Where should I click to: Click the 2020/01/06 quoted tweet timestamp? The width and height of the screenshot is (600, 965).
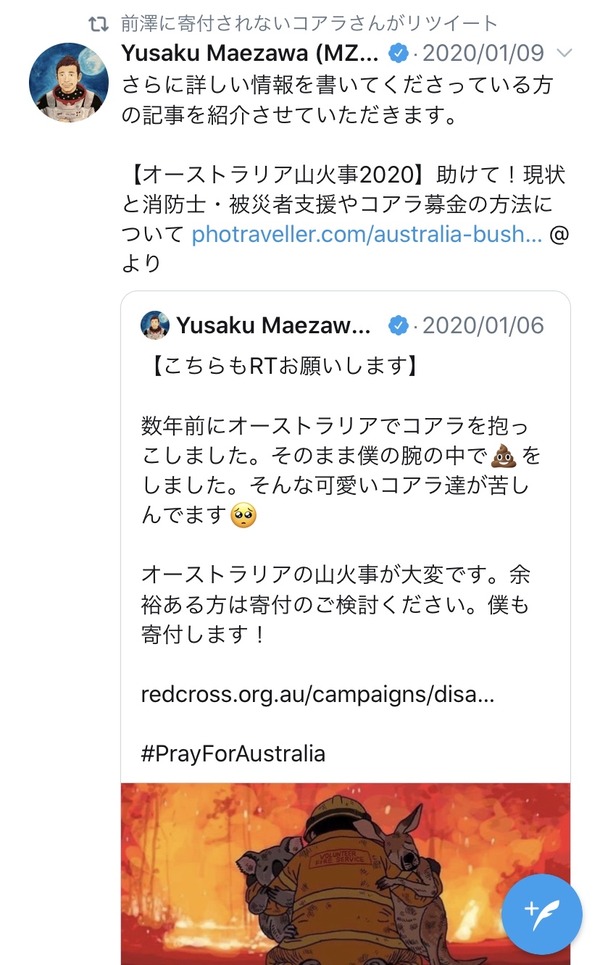point(483,326)
